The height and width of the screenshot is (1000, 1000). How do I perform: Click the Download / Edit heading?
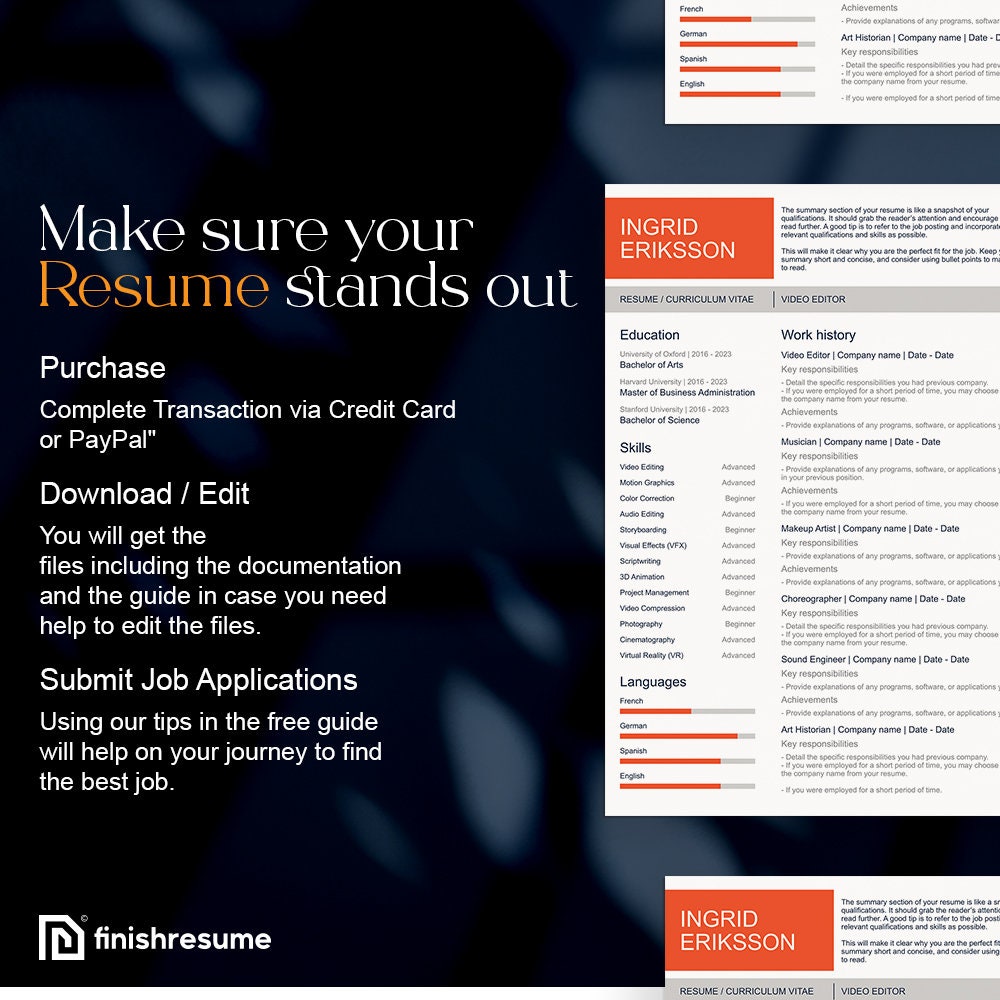(x=144, y=494)
